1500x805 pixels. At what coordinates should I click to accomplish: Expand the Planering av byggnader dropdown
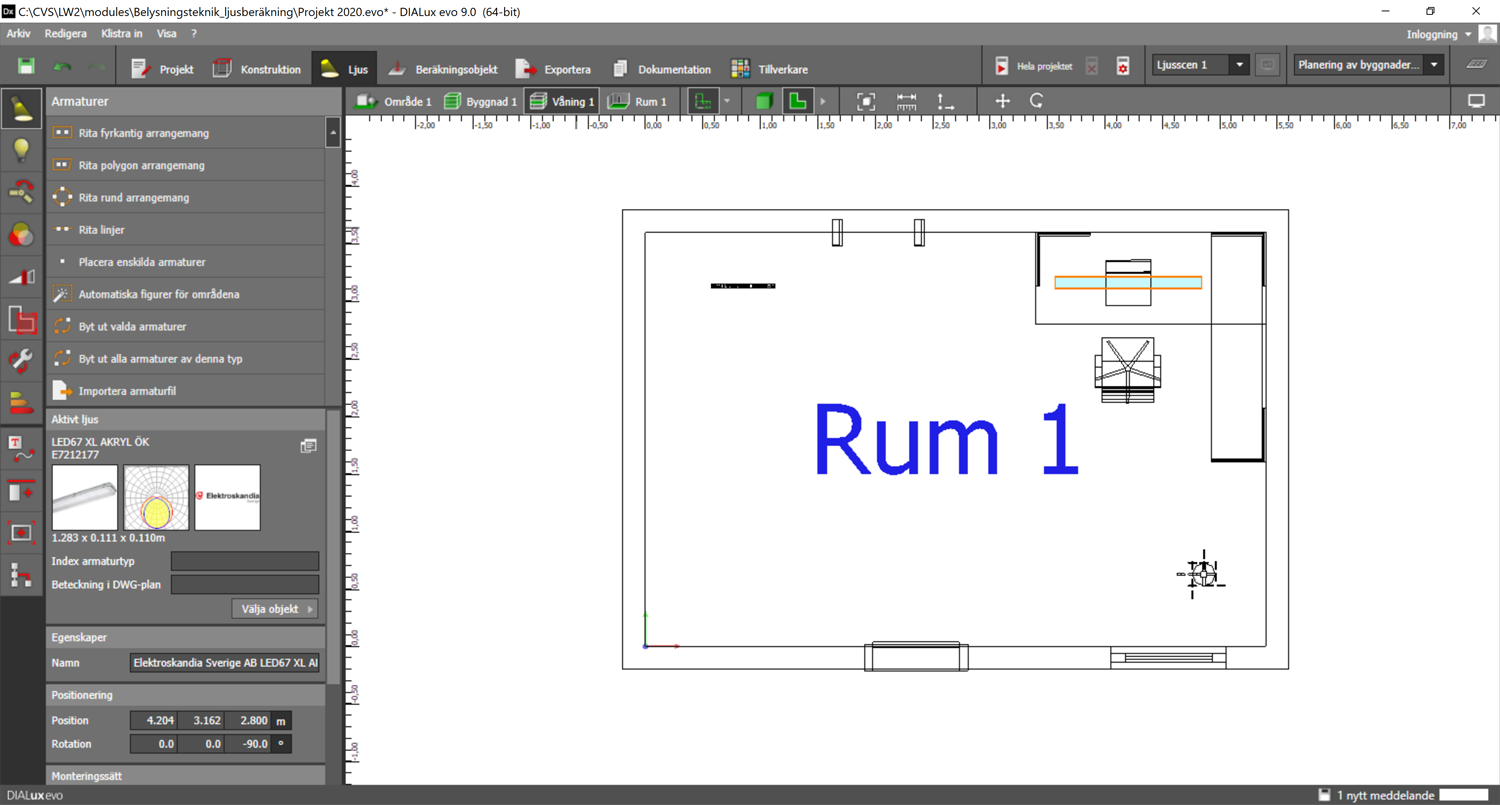click(1434, 65)
